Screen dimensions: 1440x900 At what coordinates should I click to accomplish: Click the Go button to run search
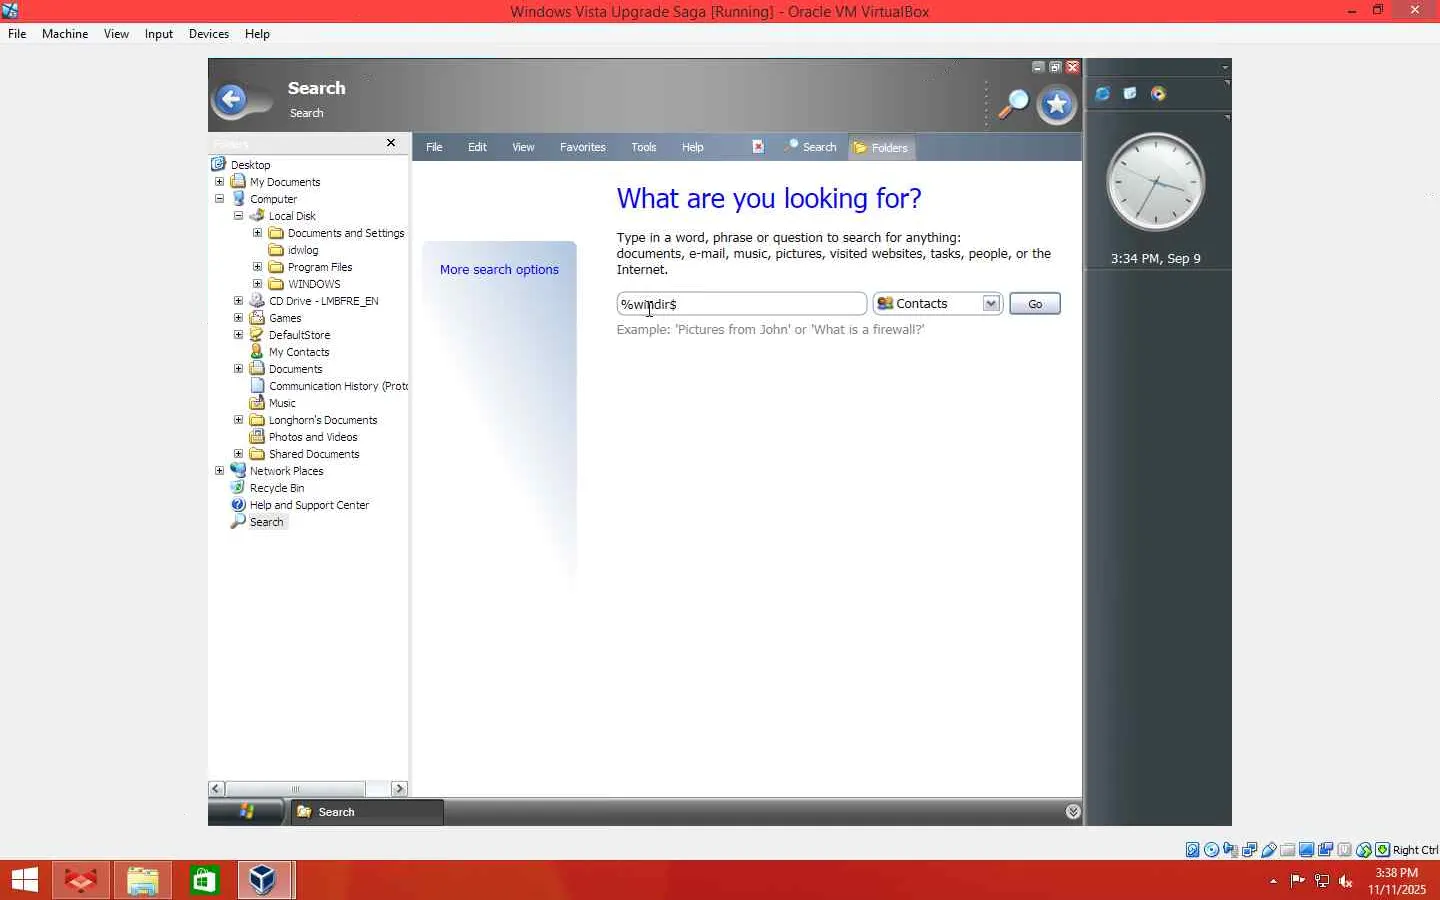pos(1035,304)
